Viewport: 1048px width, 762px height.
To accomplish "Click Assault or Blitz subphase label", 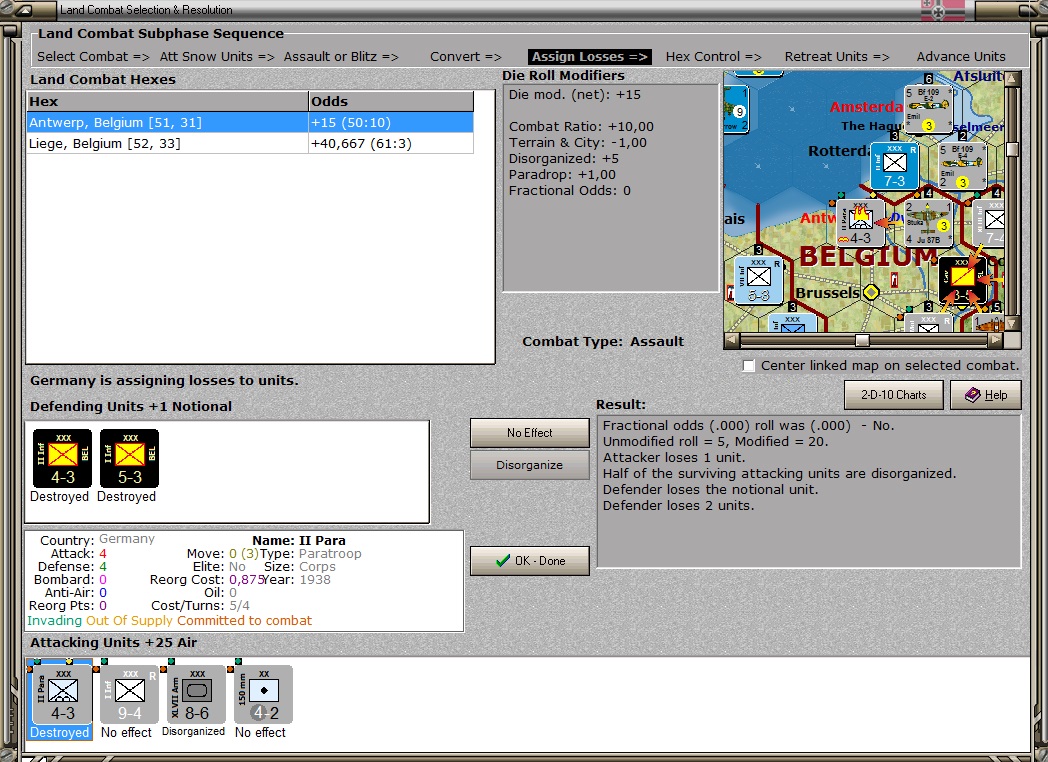I will click(x=341, y=57).
